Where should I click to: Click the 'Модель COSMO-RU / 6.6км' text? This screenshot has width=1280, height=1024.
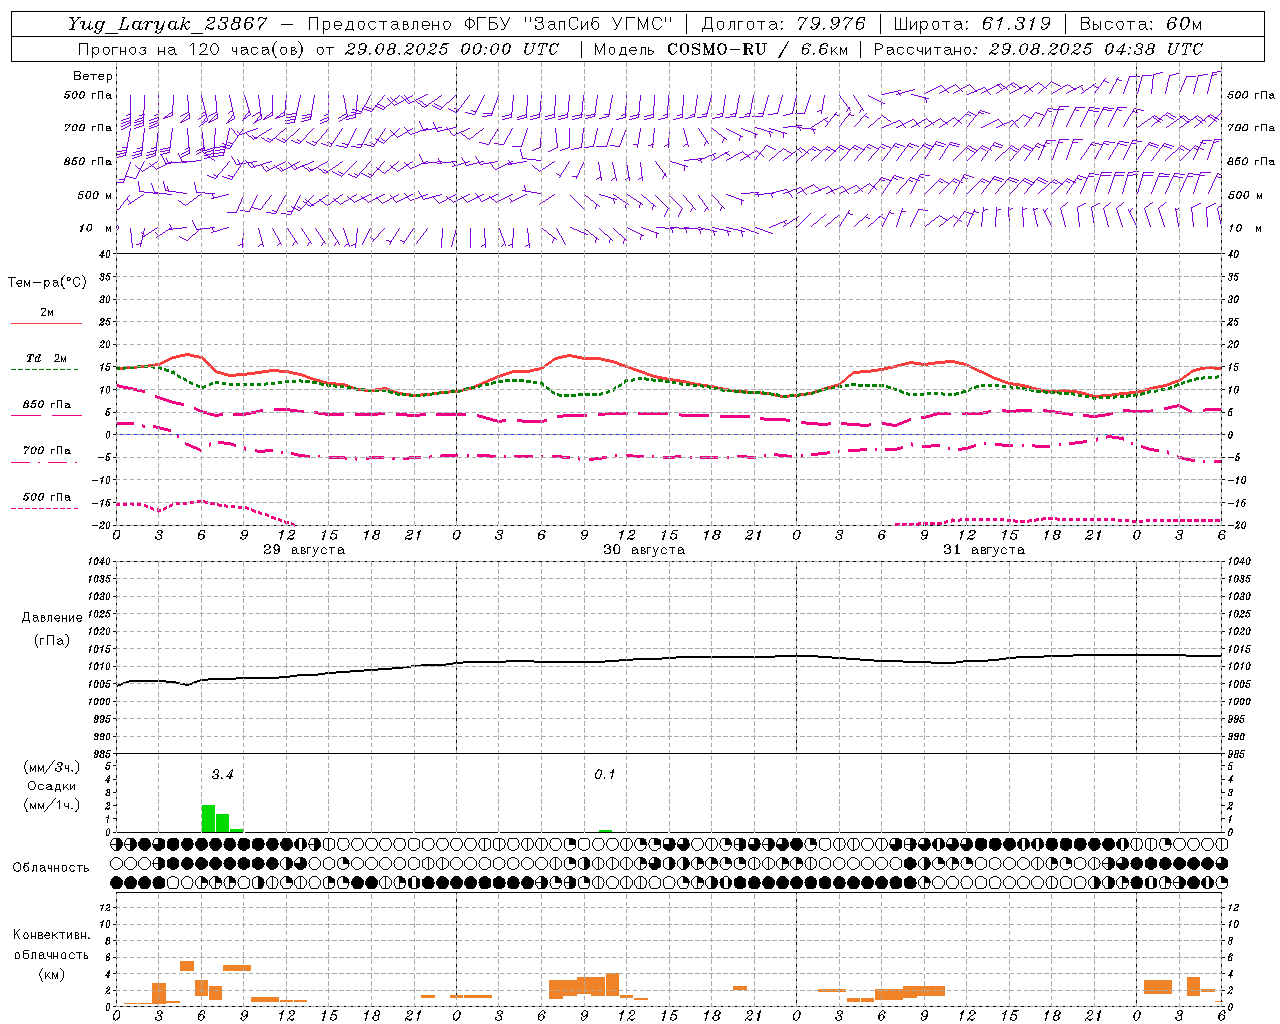click(721, 49)
